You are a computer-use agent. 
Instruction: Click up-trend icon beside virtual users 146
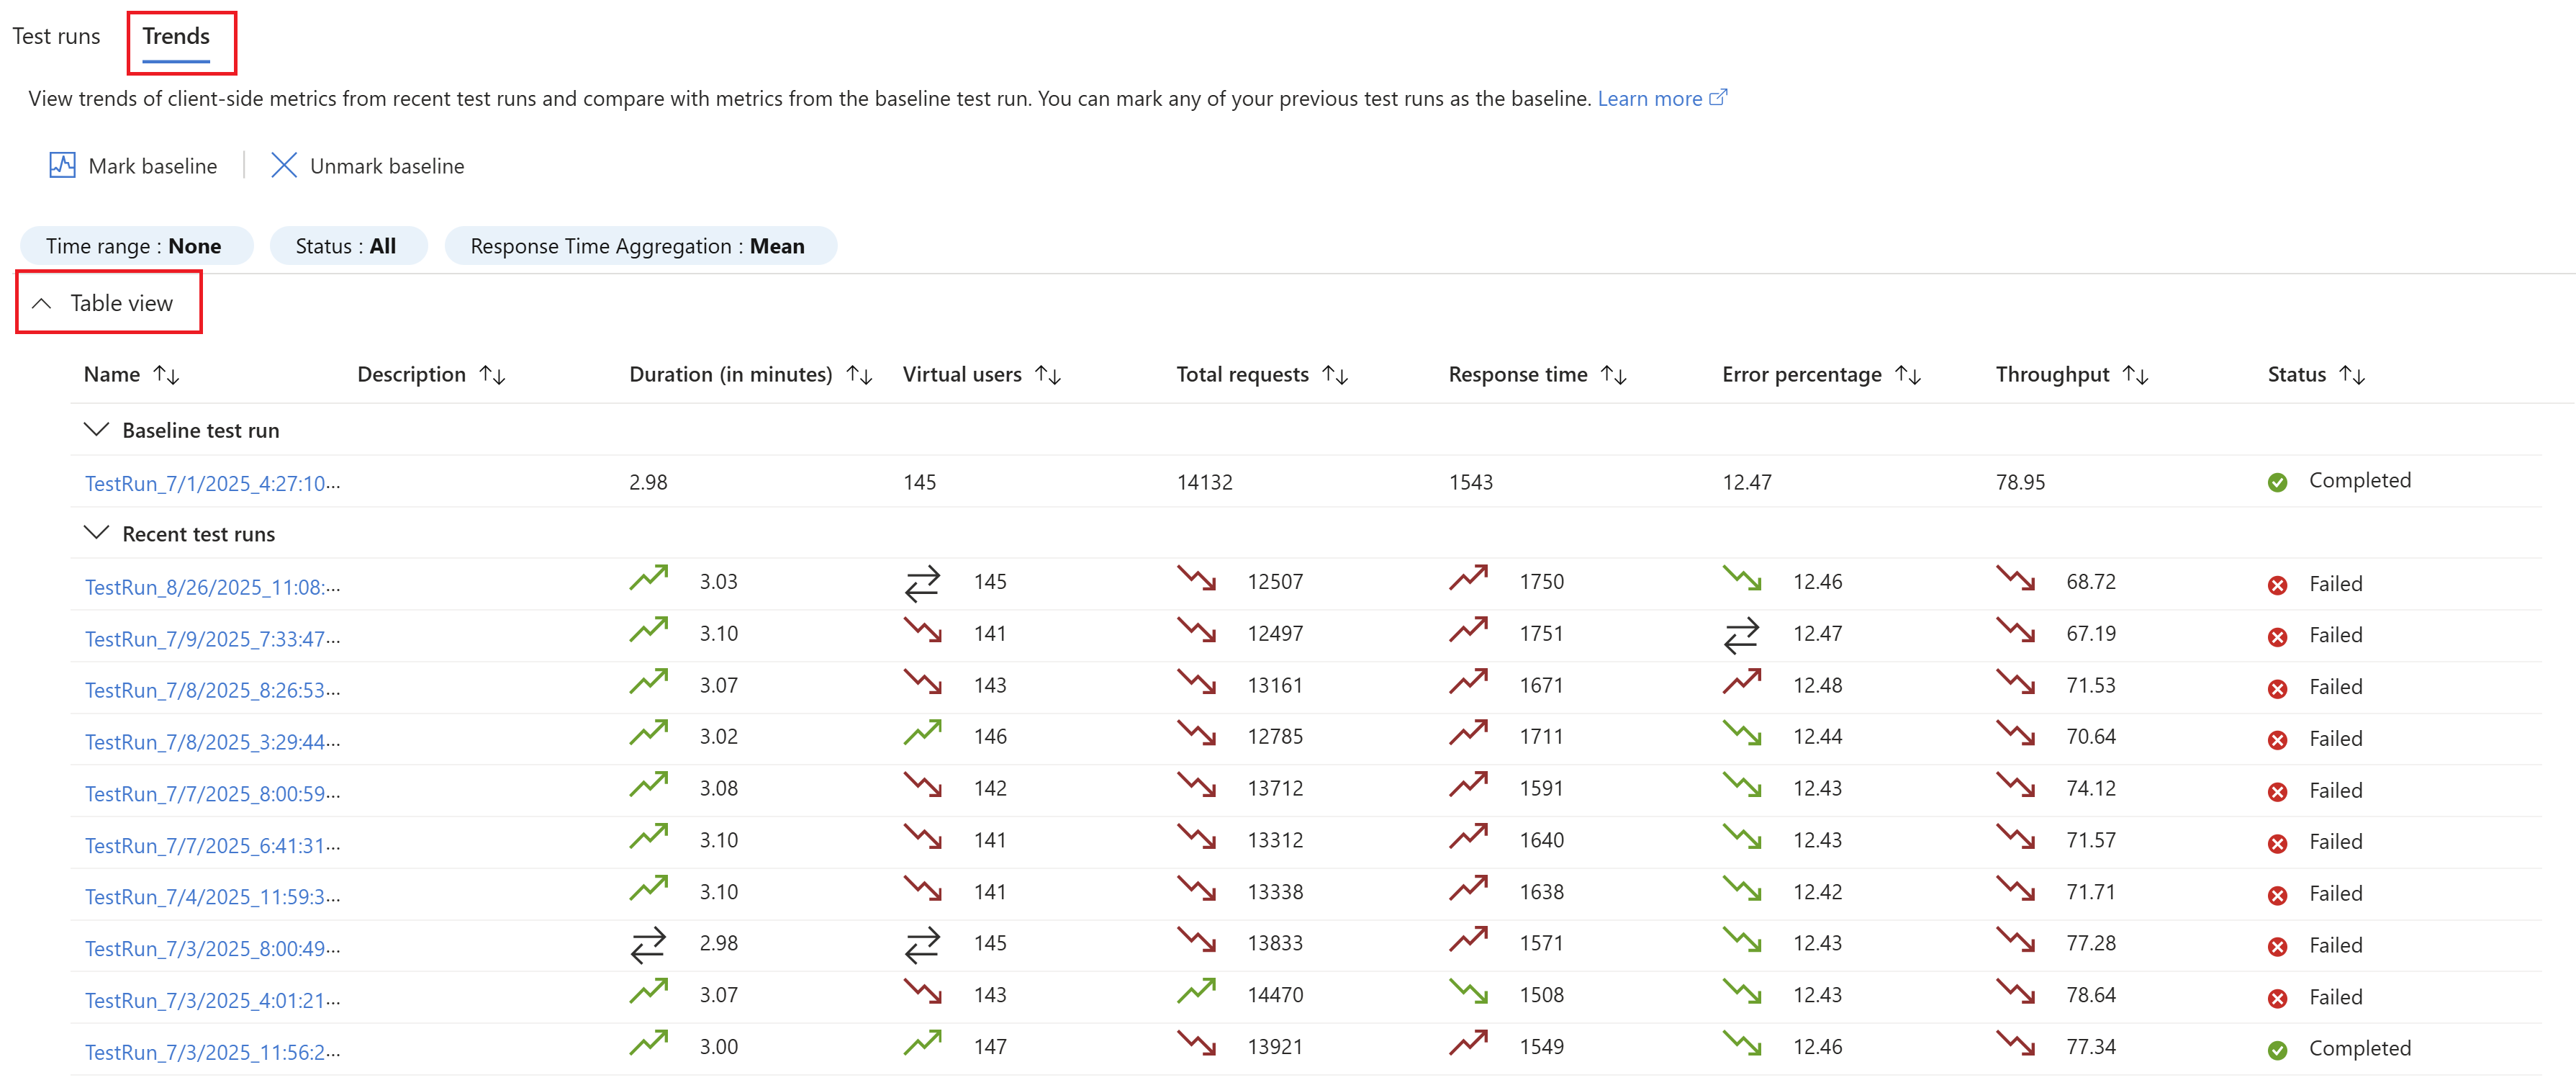point(922,733)
